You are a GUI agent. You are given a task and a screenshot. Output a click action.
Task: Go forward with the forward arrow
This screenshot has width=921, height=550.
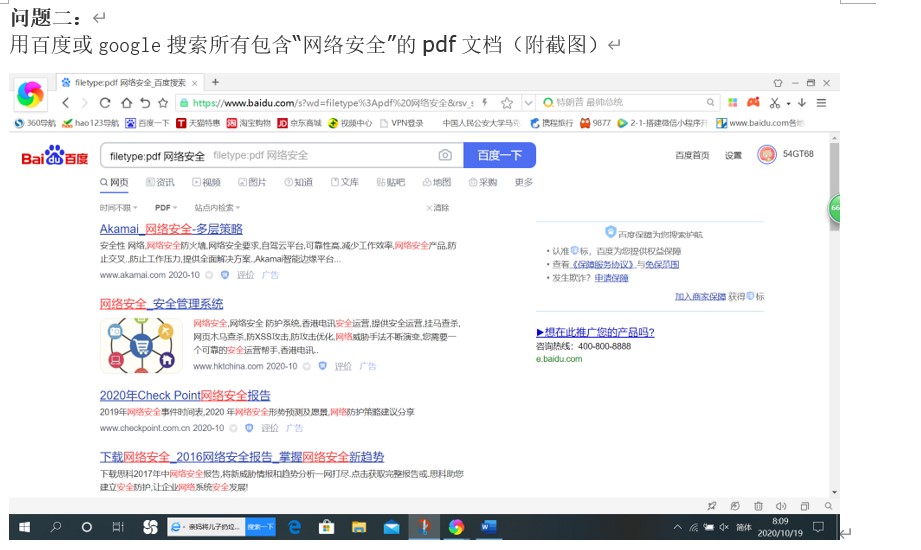(x=85, y=103)
